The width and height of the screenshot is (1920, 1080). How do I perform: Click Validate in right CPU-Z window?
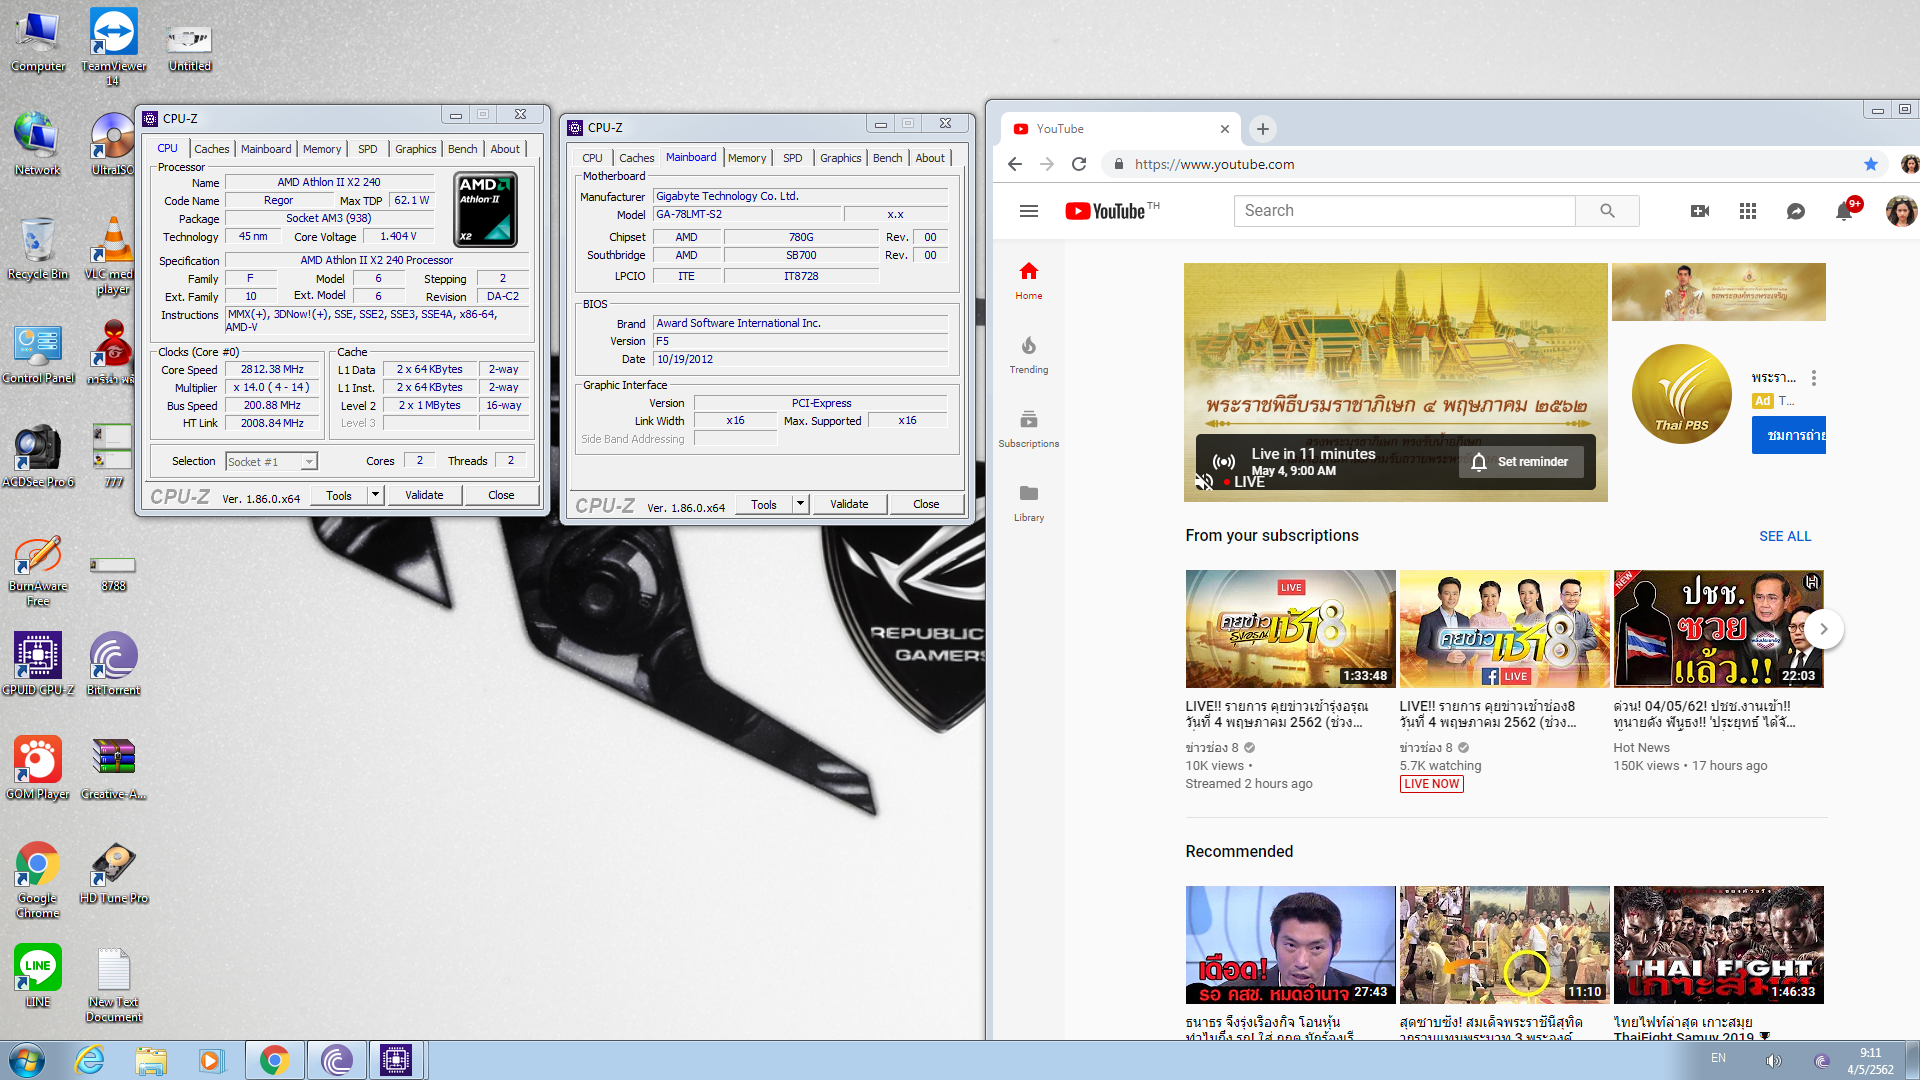click(849, 504)
